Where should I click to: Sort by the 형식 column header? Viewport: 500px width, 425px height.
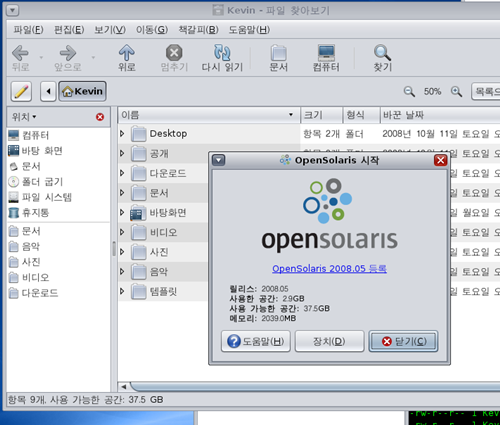click(362, 115)
